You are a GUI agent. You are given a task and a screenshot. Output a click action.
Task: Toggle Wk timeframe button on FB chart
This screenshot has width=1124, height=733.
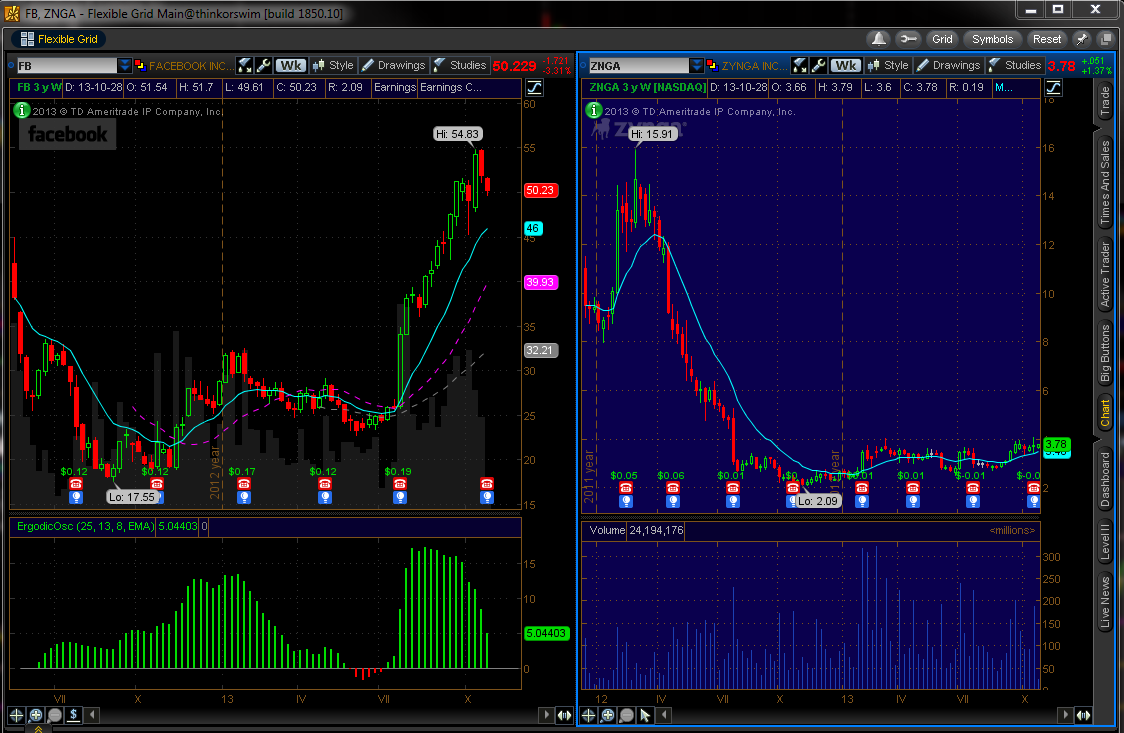(x=290, y=66)
